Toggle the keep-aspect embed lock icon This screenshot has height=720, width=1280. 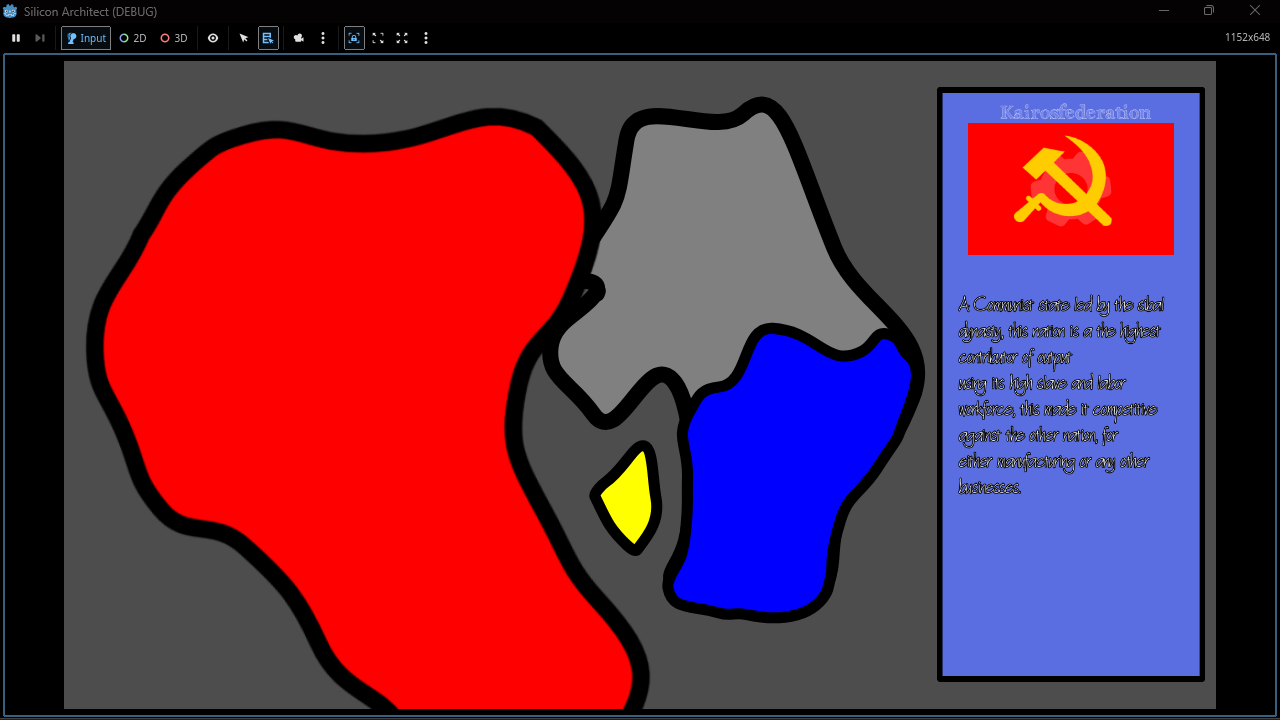(354, 38)
